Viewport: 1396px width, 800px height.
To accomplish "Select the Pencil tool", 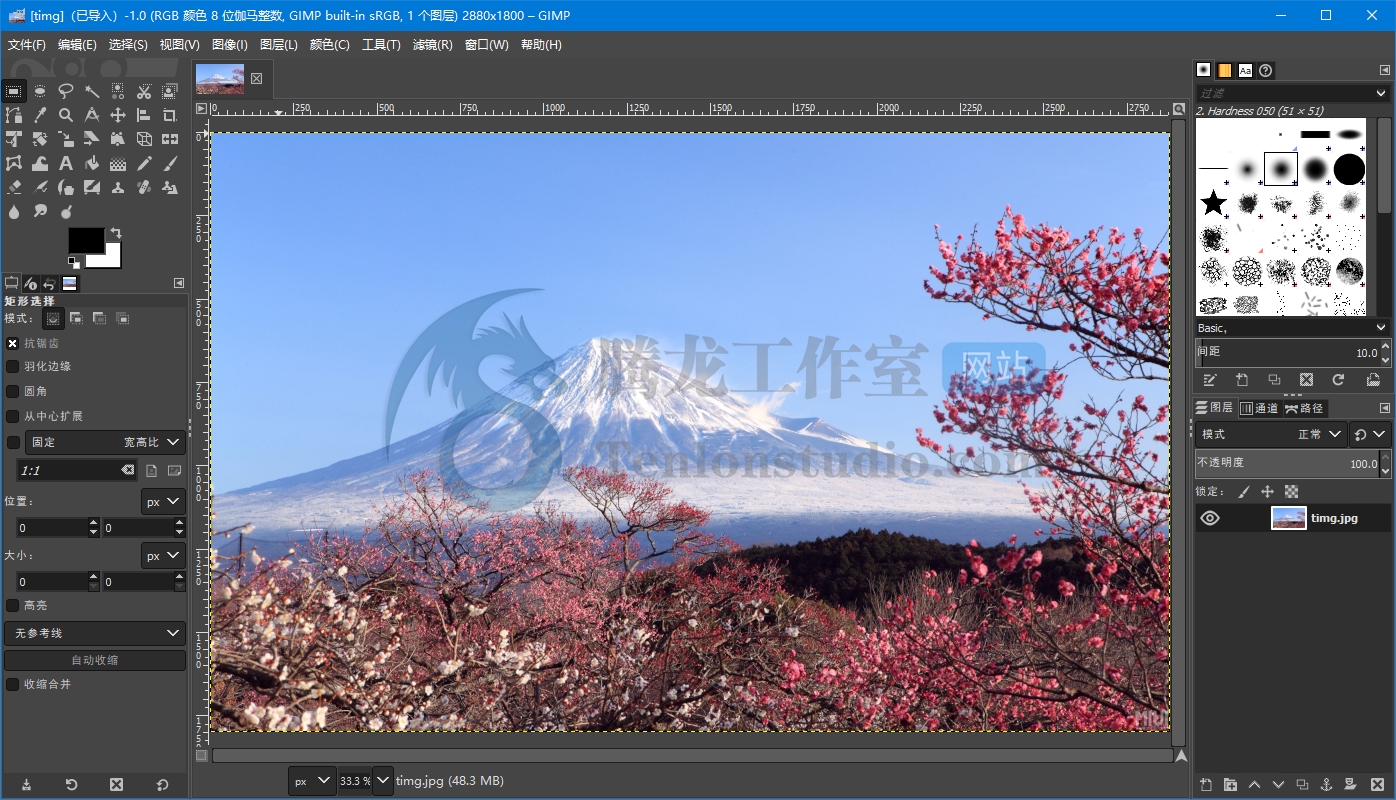I will [x=144, y=163].
